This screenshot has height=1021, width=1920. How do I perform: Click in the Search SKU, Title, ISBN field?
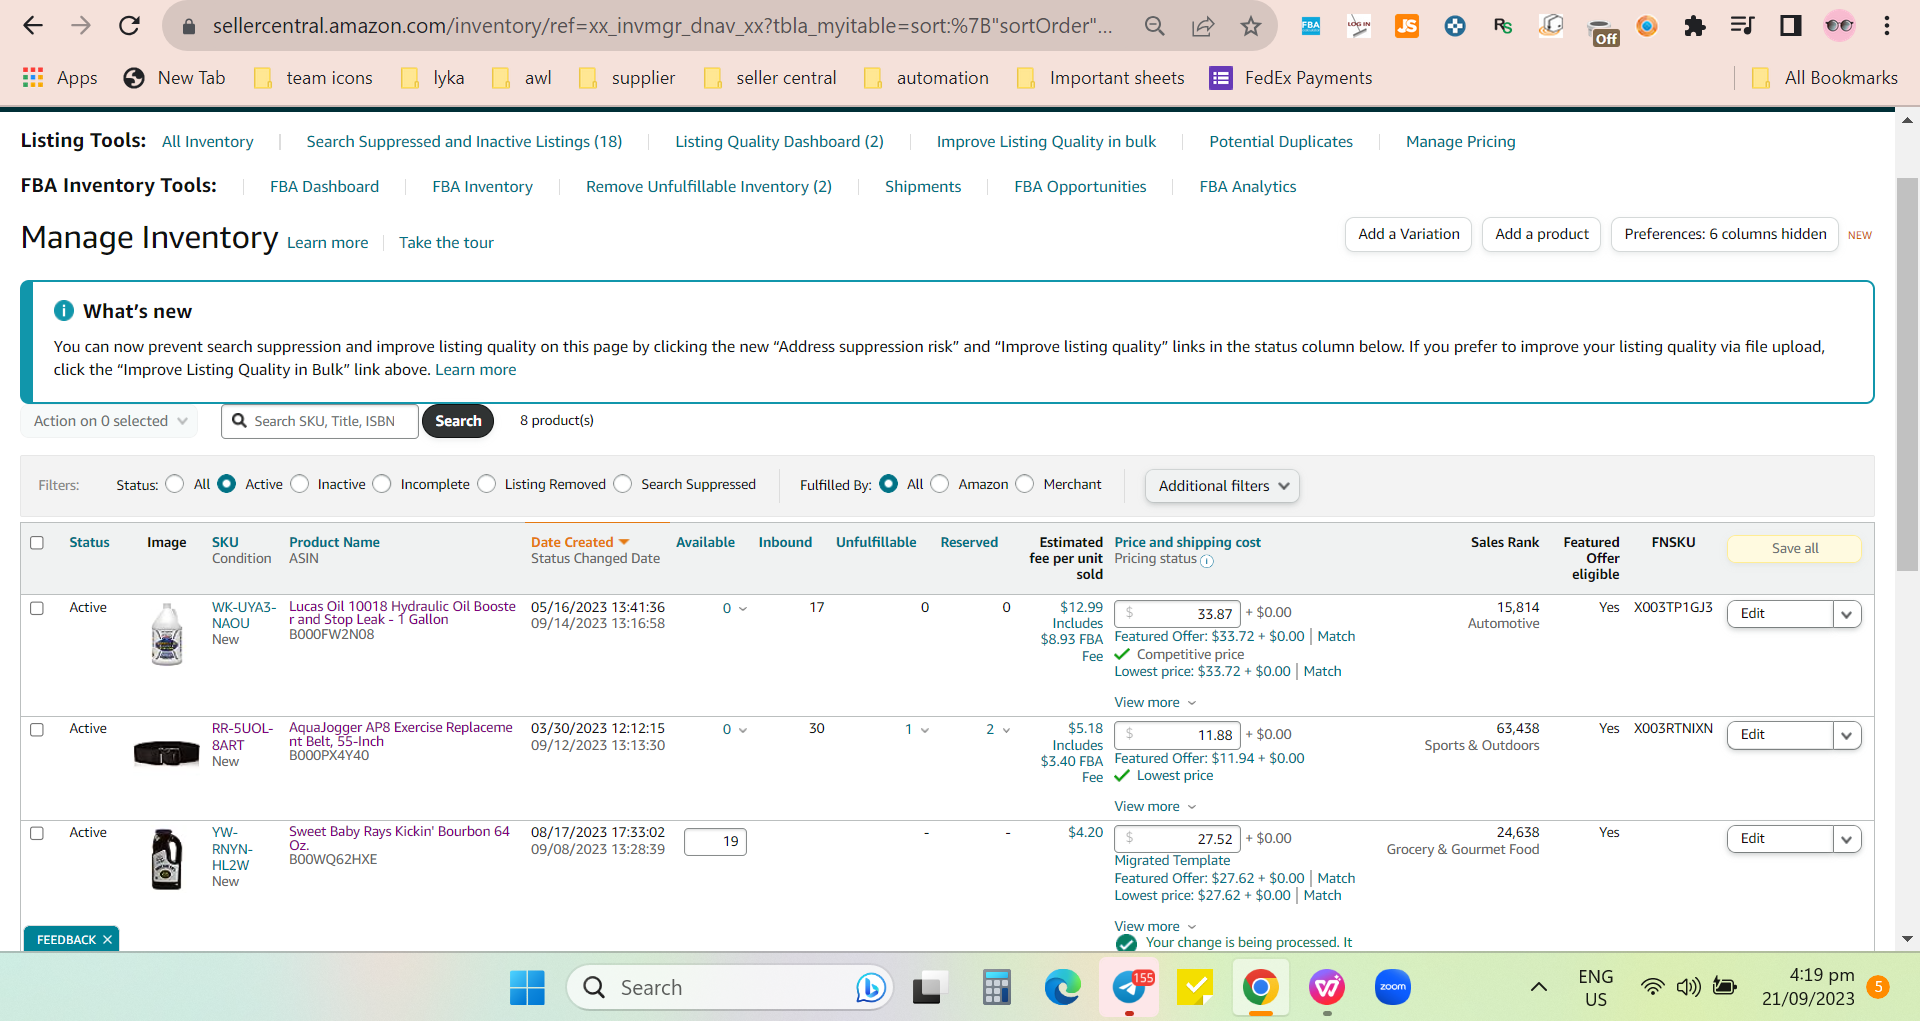pos(320,421)
